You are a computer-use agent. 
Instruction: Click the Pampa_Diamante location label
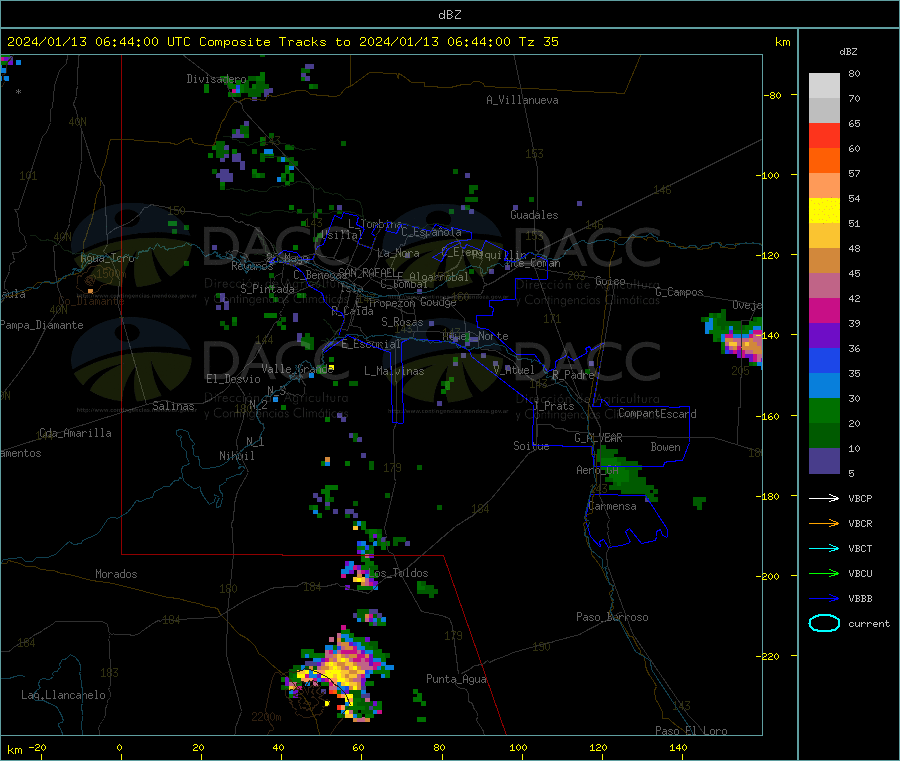pos(42,325)
